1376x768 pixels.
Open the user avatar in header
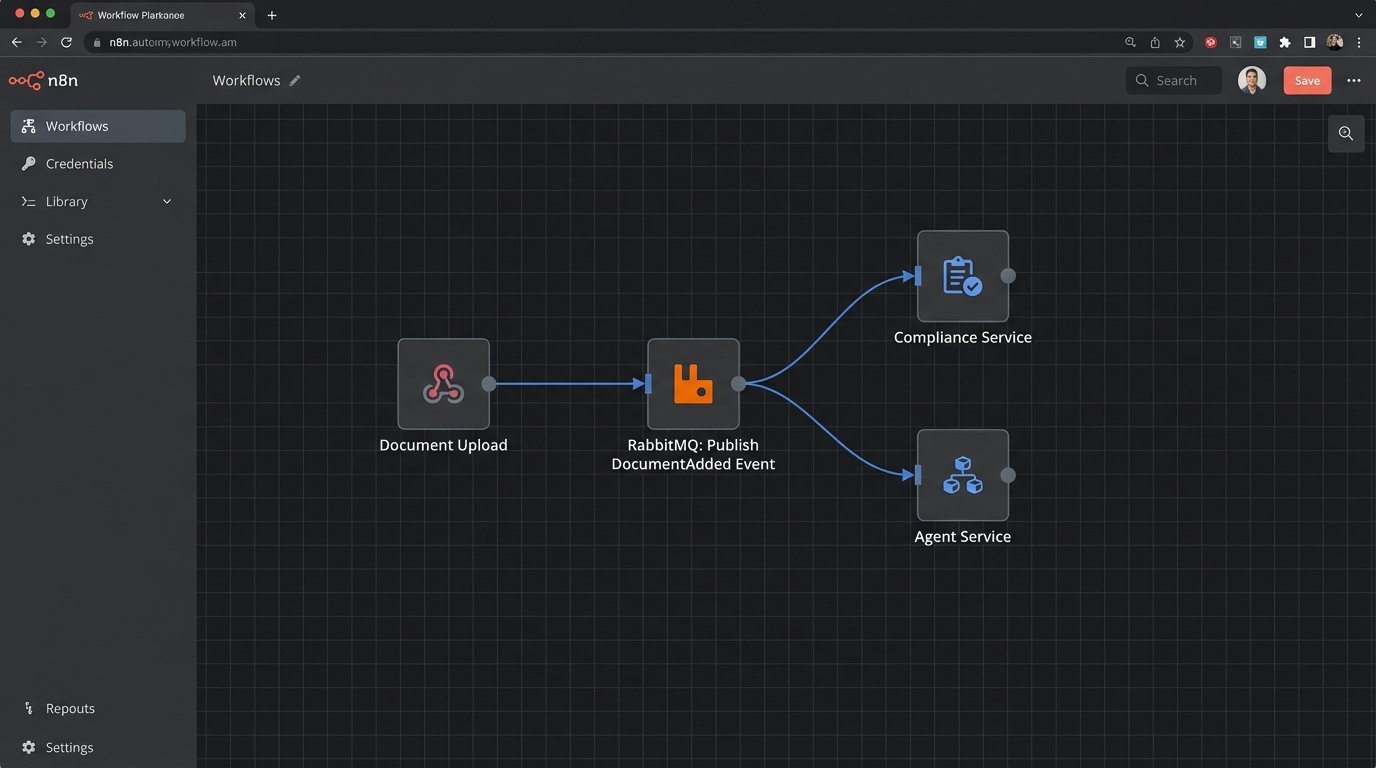point(1251,81)
